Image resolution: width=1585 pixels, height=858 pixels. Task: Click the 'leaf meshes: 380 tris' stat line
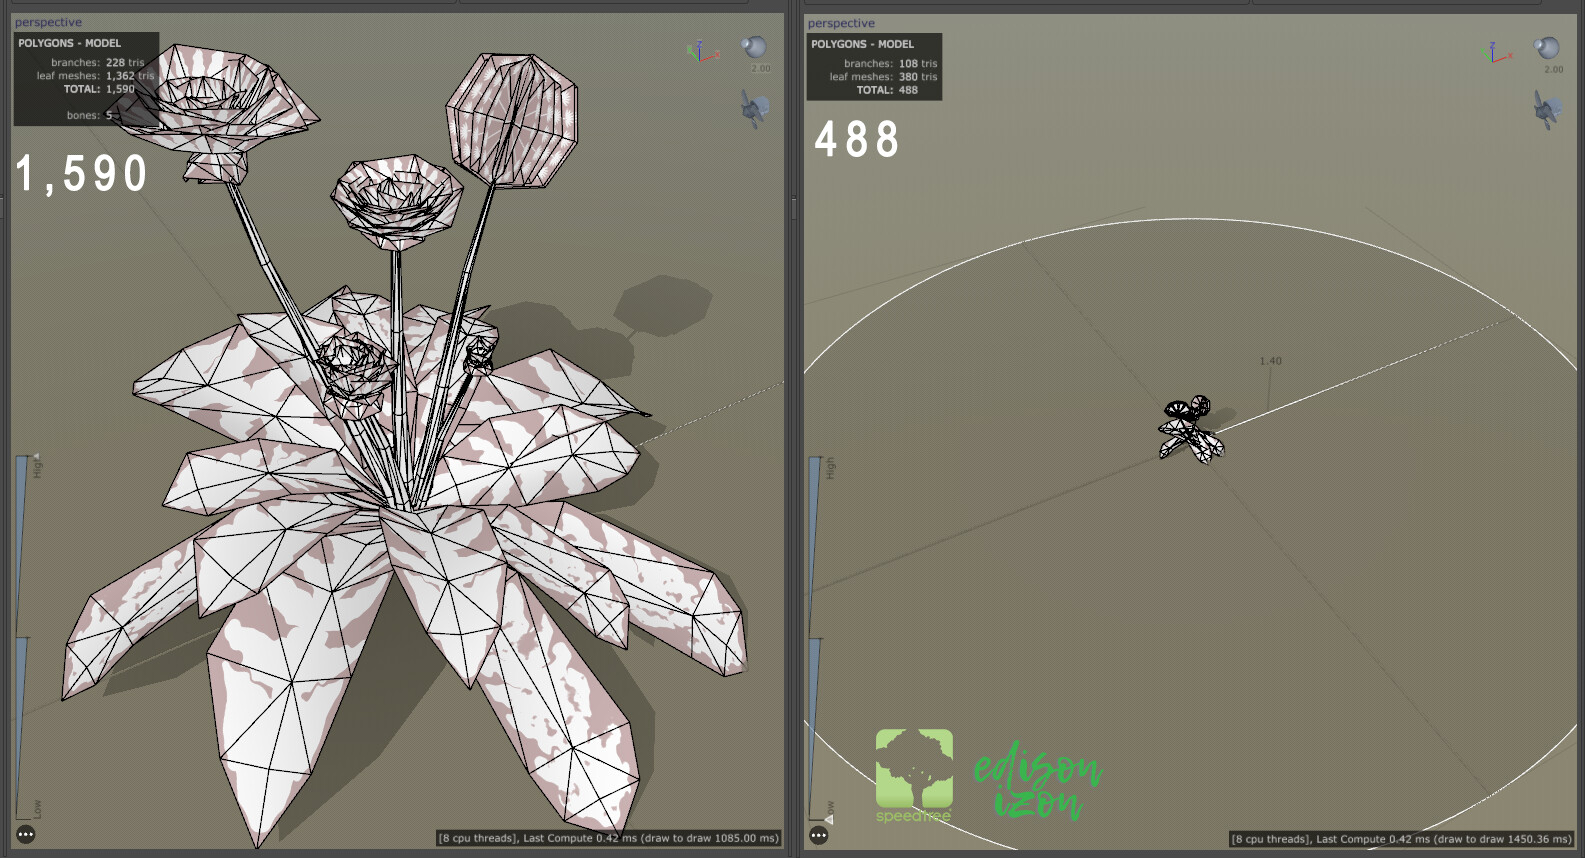coord(883,77)
